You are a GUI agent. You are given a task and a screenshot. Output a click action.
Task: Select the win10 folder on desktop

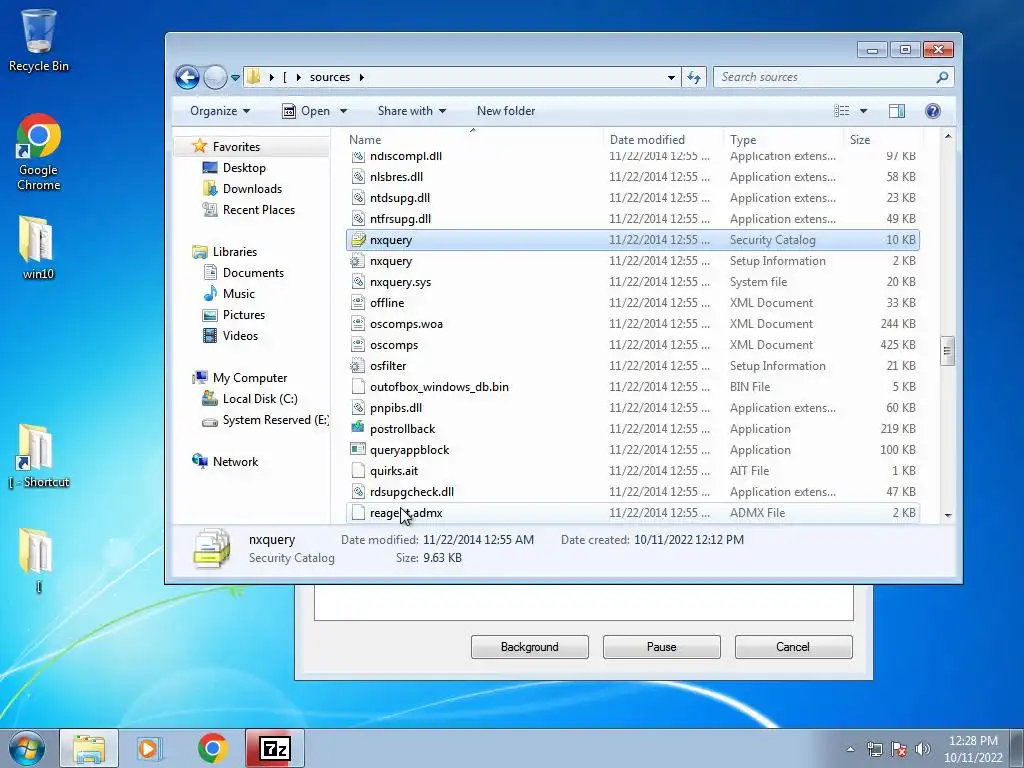coord(38,248)
